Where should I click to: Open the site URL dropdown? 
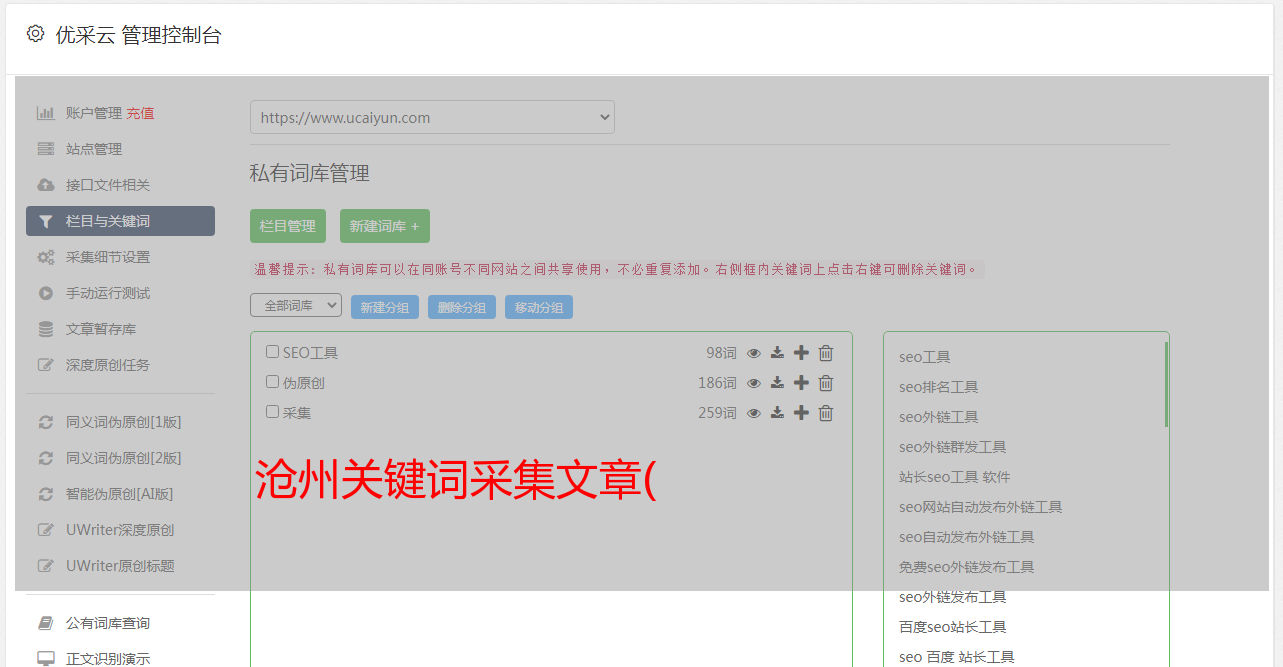[x=432, y=117]
